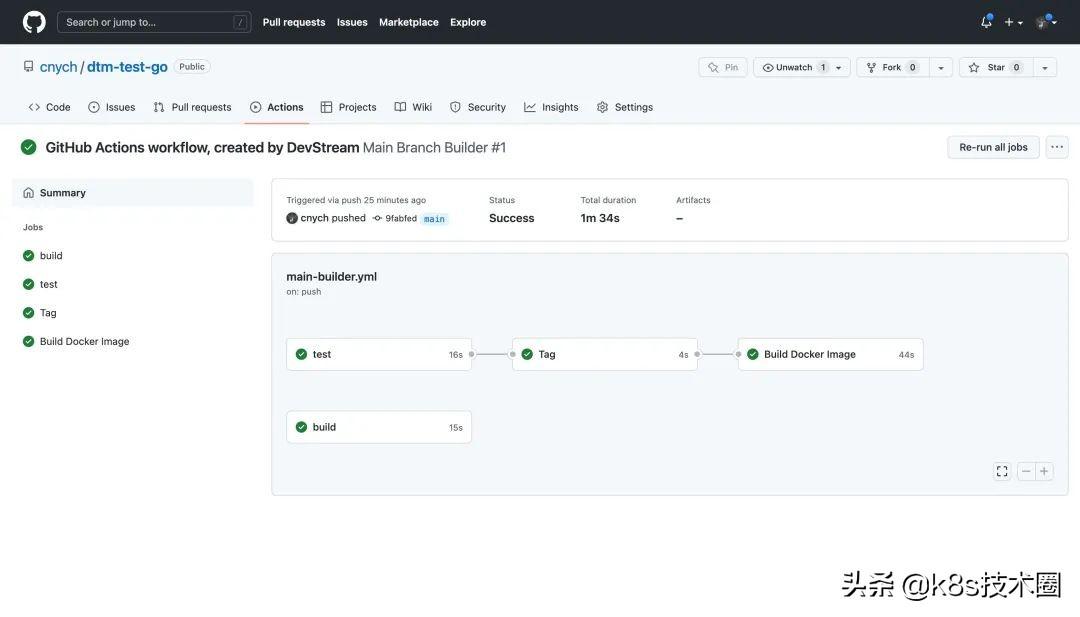Click Re-run all jobs
Image resolution: width=1080 pixels, height=617 pixels.
pyautogui.click(x=993, y=147)
